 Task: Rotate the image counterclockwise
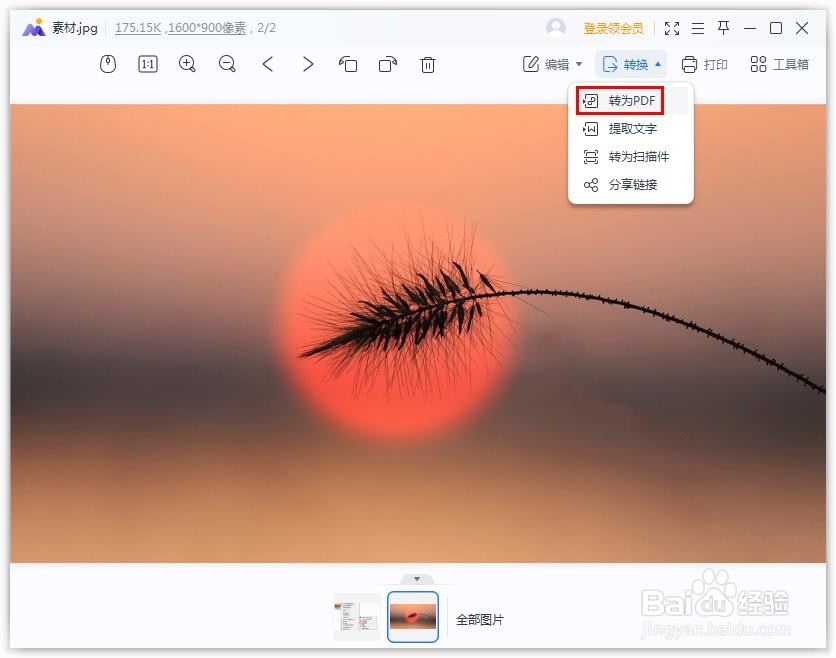[349, 64]
